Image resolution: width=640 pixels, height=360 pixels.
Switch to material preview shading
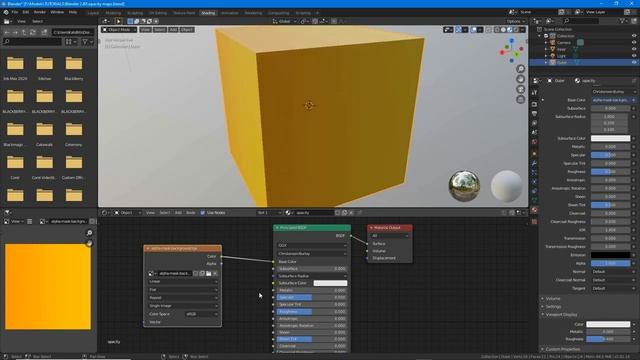(x=510, y=30)
